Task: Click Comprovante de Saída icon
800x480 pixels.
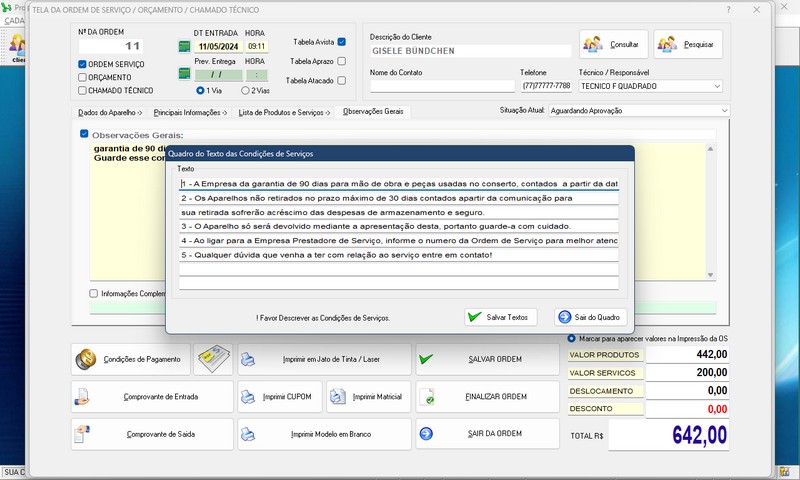Action: coord(82,434)
